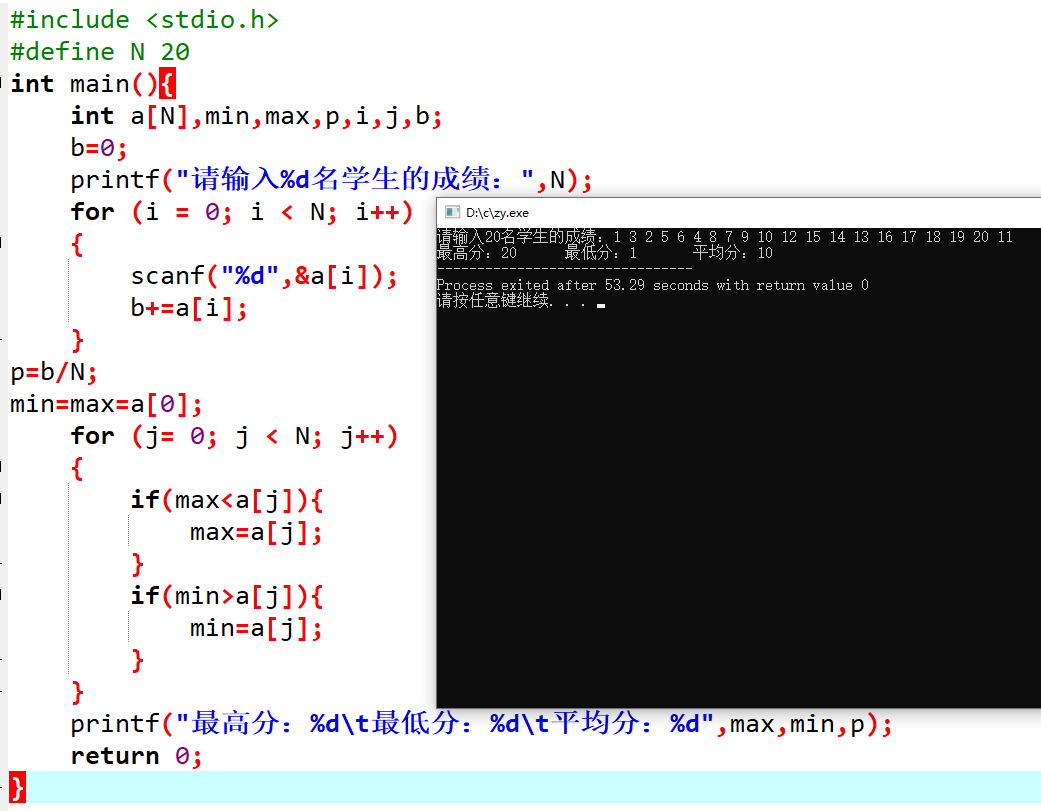The height and width of the screenshot is (811, 1041).
Task: Click the p=b/N; line
Action: click(54, 372)
